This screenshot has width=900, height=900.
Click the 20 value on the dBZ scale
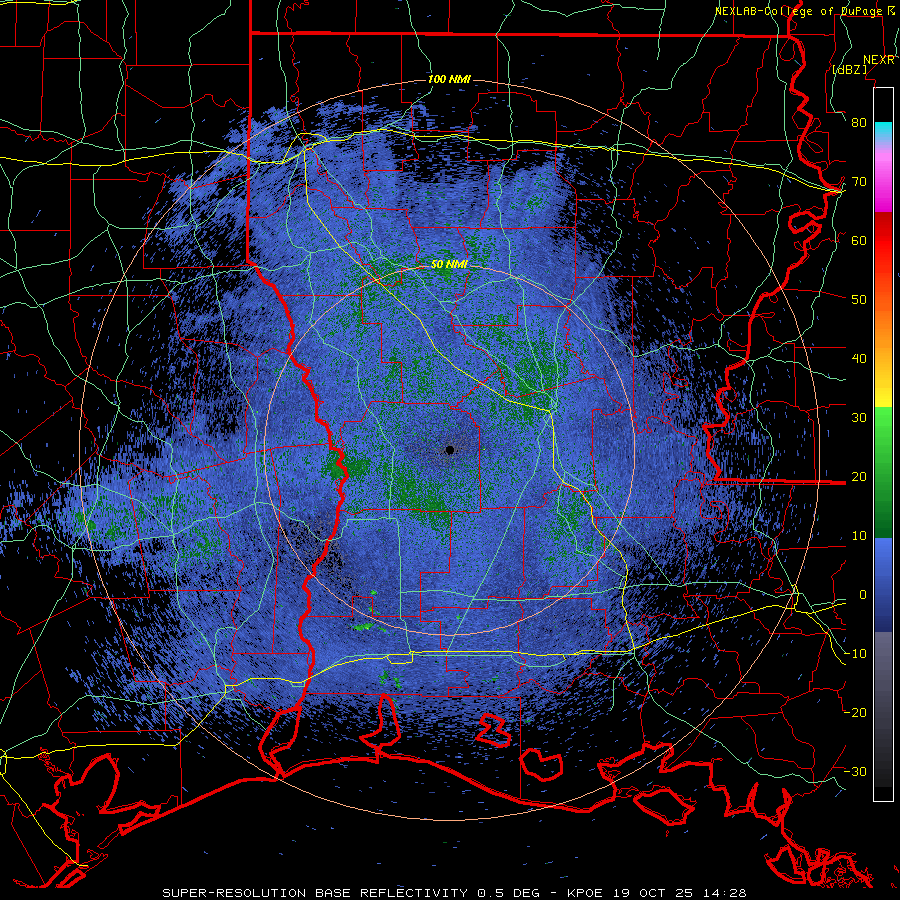859,477
